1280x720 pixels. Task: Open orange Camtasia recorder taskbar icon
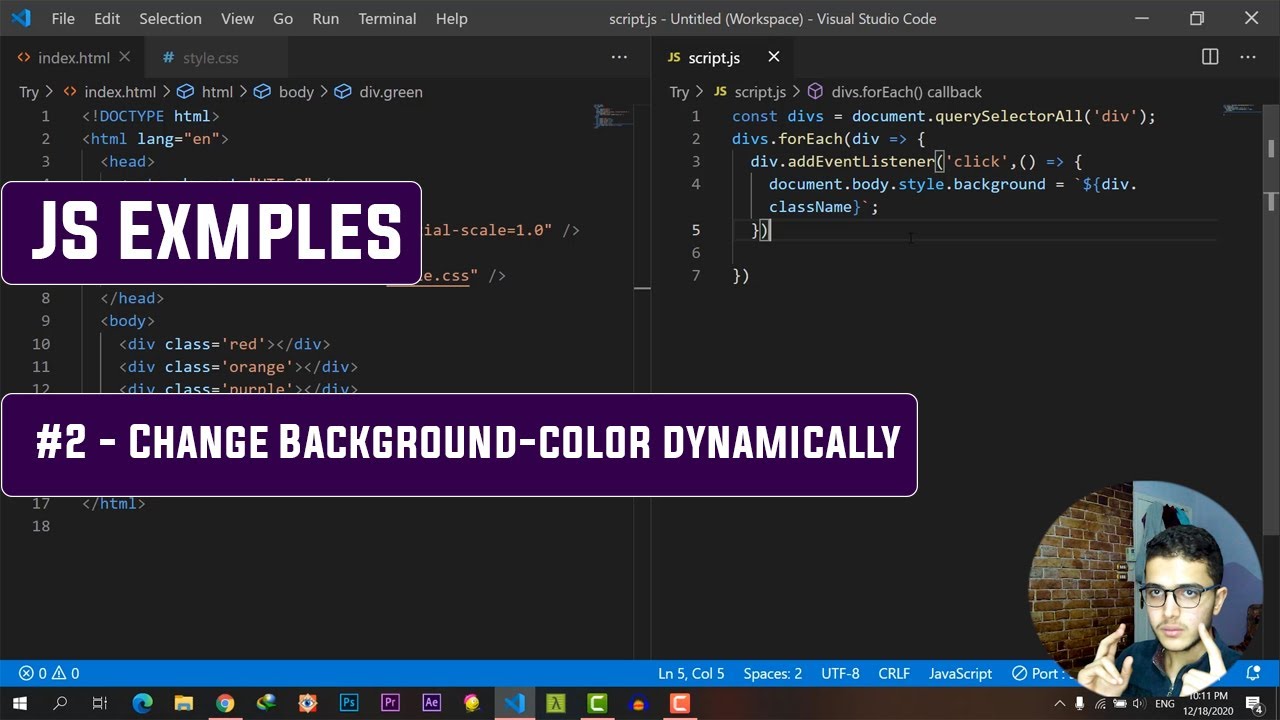[680, 703]
